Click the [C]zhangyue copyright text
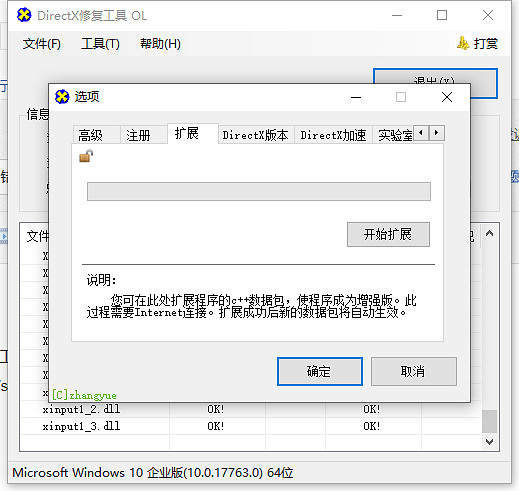The width and height of the screenshot is (519, 491). [84, 395]
